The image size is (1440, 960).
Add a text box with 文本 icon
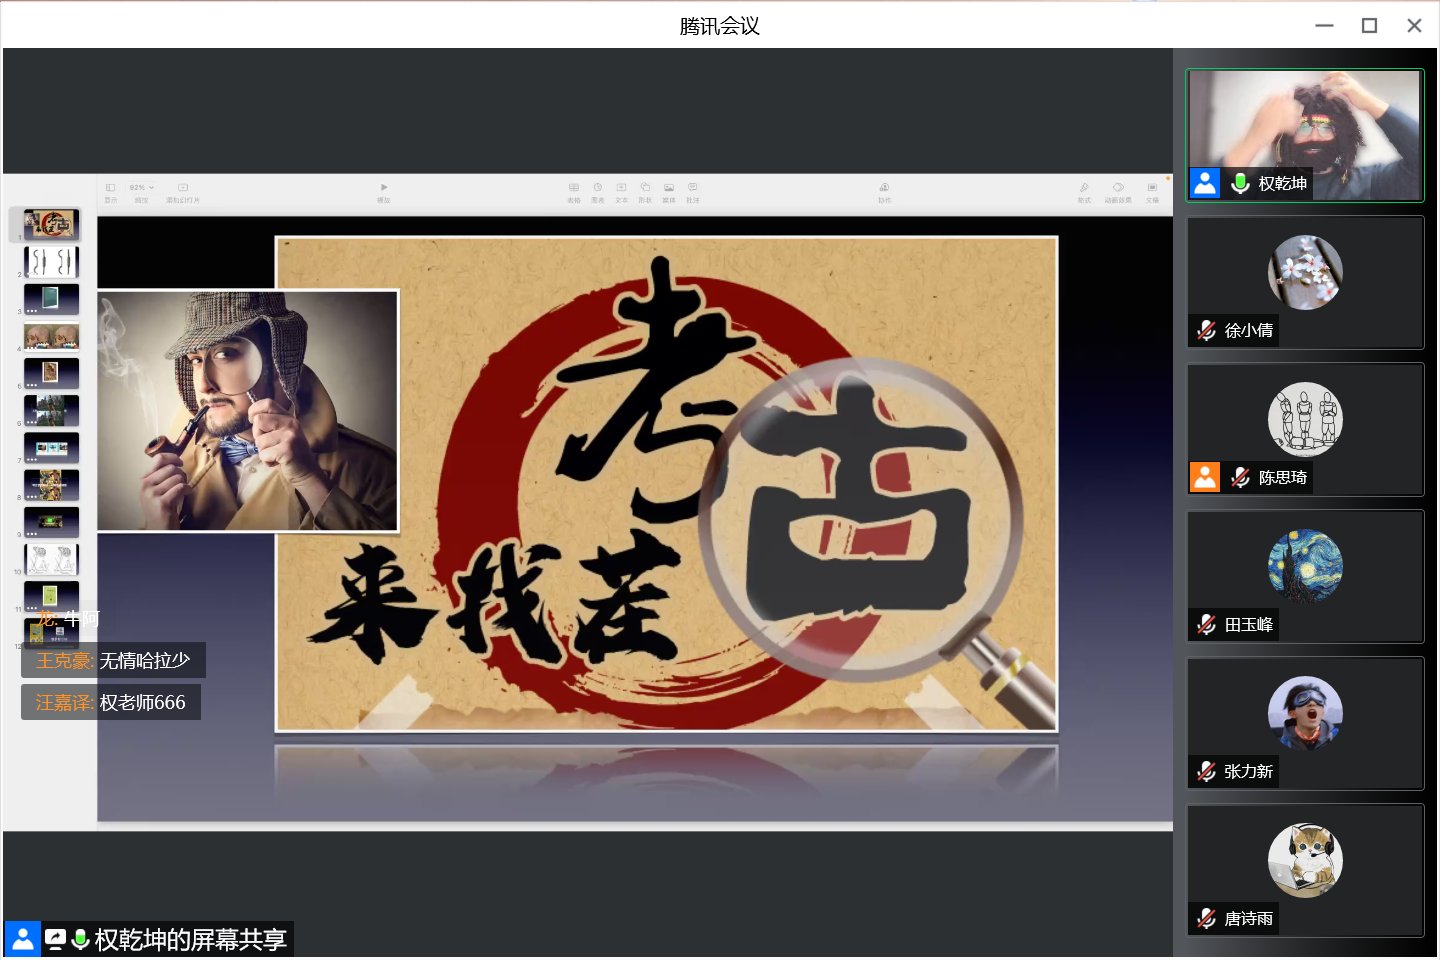tap(621, 188)
